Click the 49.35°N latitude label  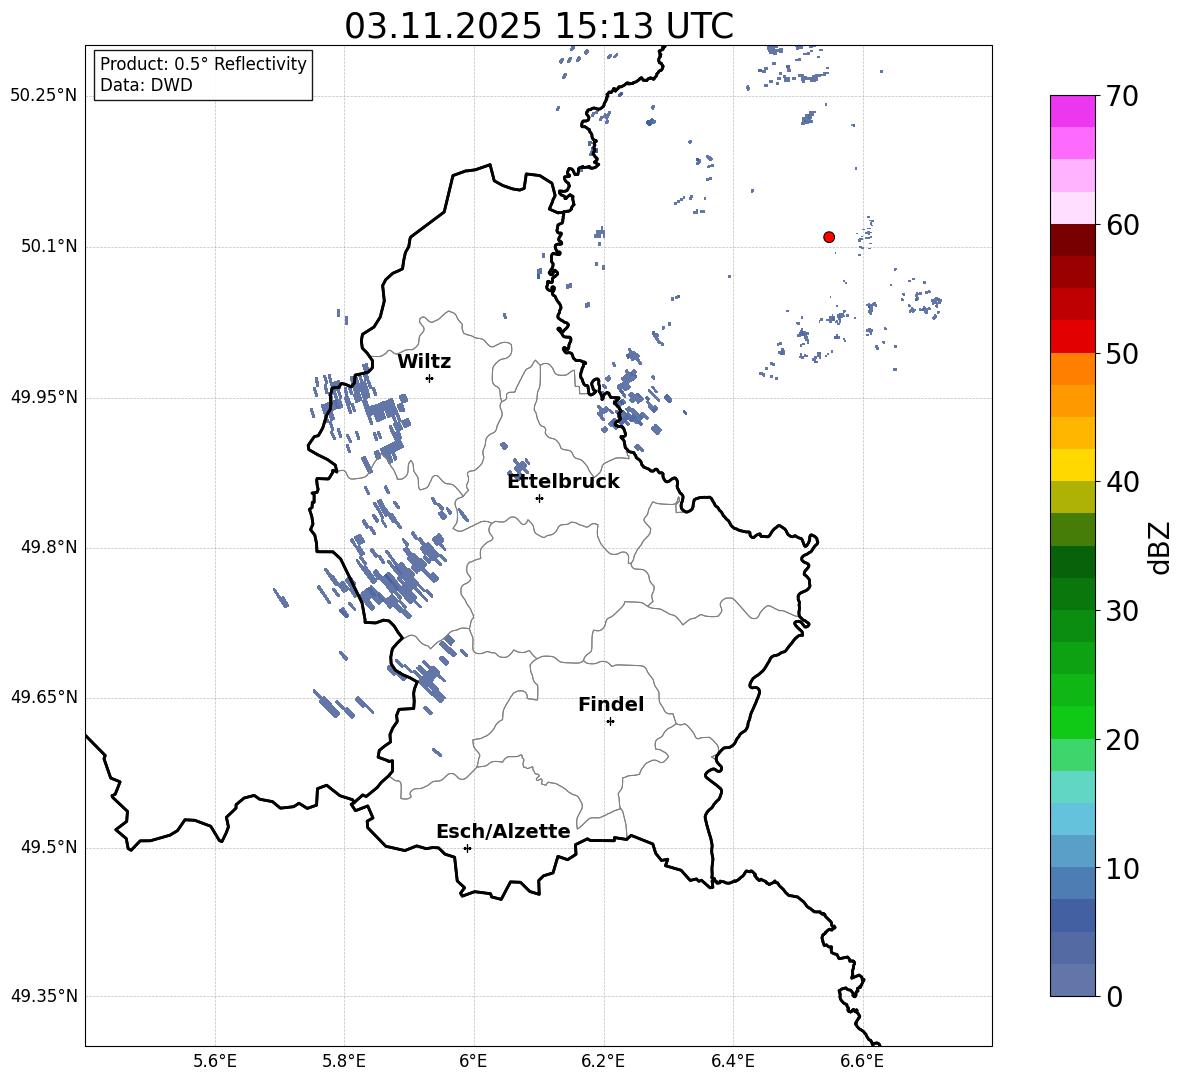(44, 996)
